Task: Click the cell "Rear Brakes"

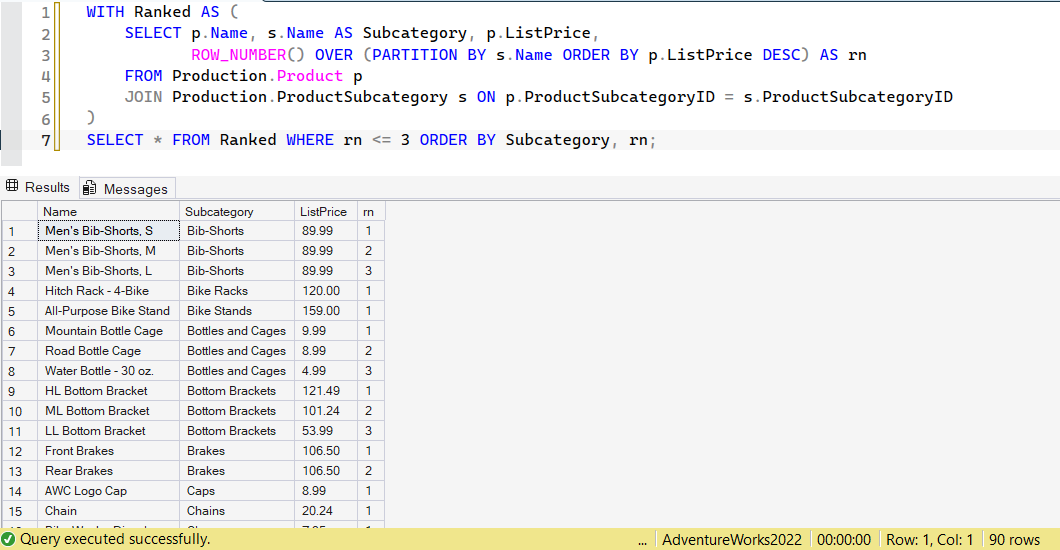Action: coord(108,471)
